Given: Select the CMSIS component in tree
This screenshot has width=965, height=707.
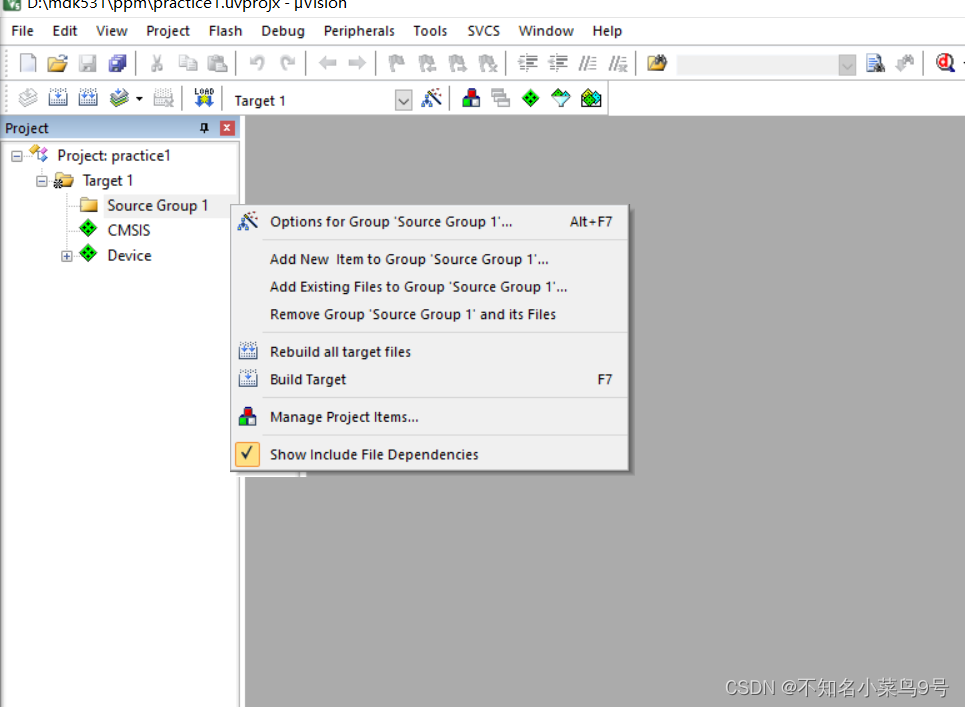Looking at the screenshot, I should 129,230.
